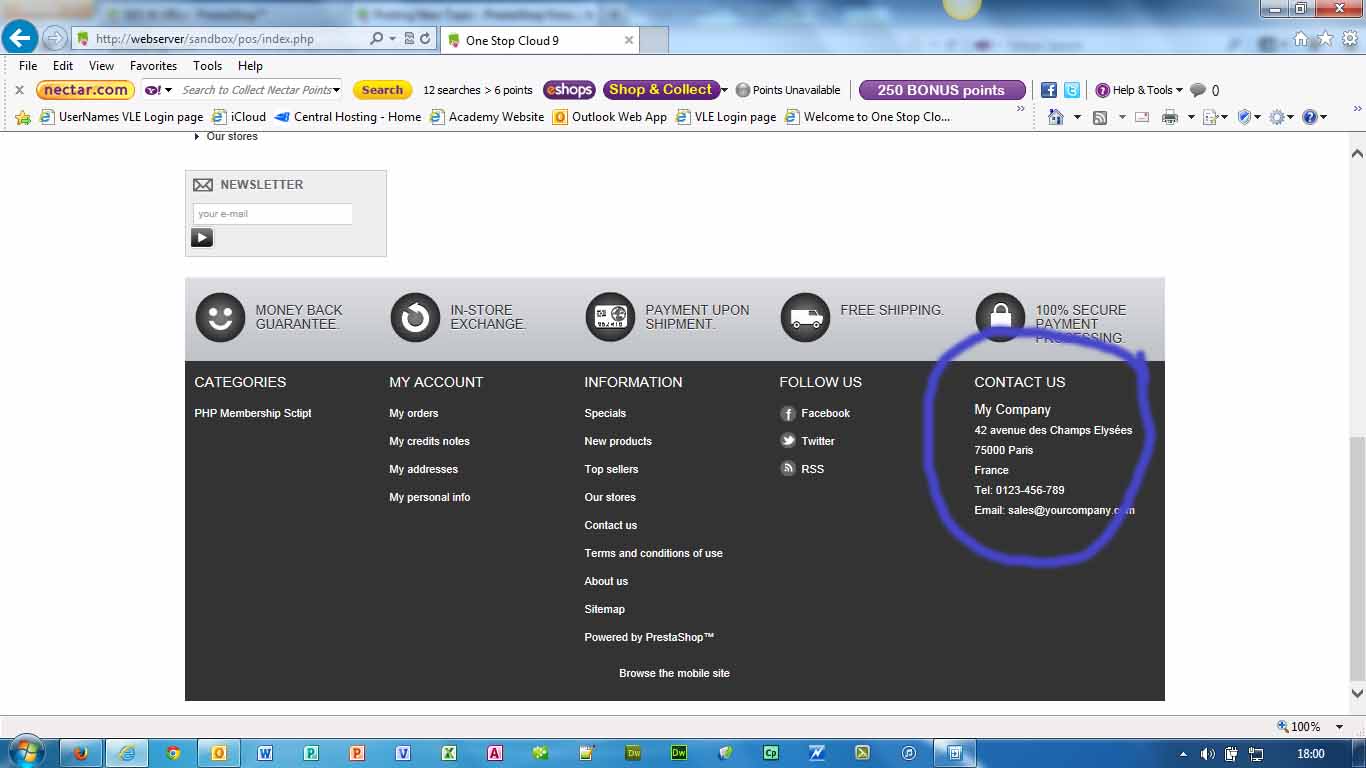Image resolution: width=1366 pixels, height=768 pixels.
Task: Follow the Browse the mobile site link
Action: (674, 673)
